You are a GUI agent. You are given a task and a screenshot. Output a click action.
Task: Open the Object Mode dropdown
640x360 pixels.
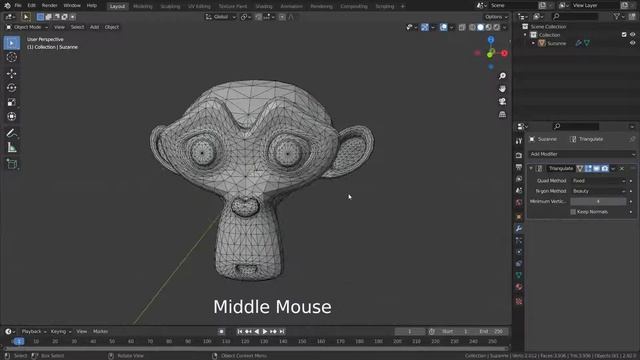click(27, 27)
